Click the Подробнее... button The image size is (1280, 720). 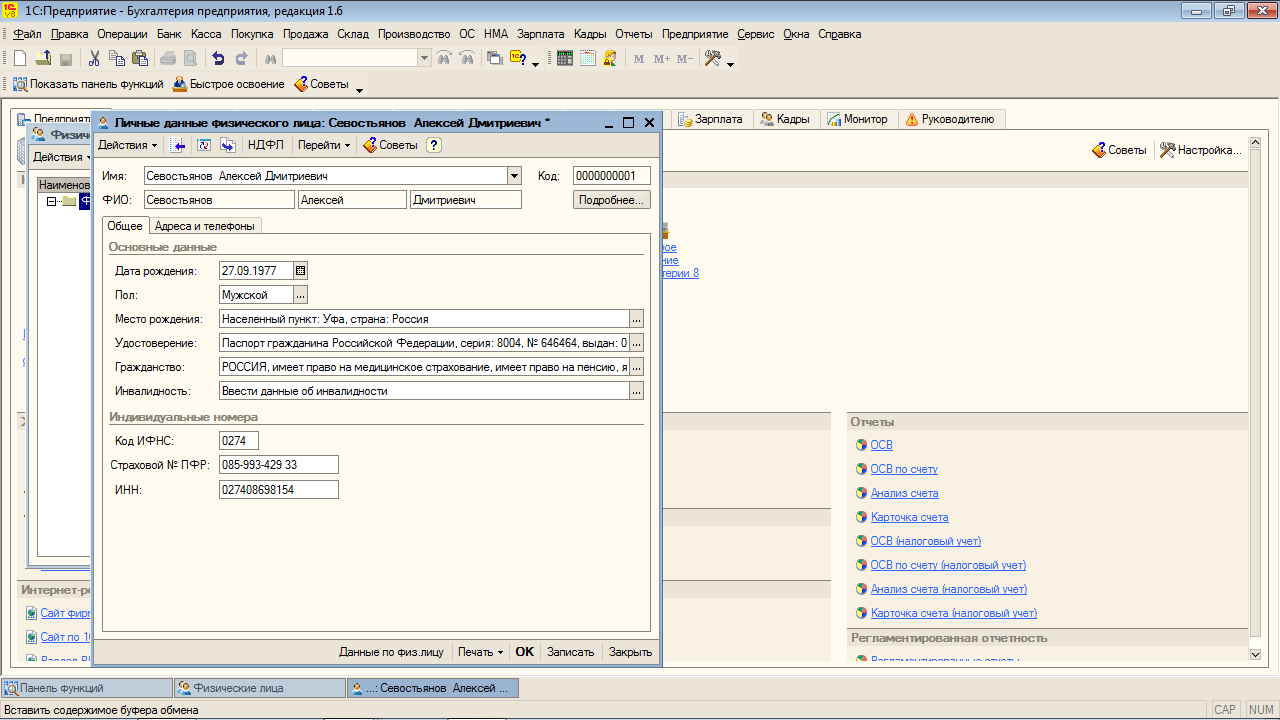612,200
